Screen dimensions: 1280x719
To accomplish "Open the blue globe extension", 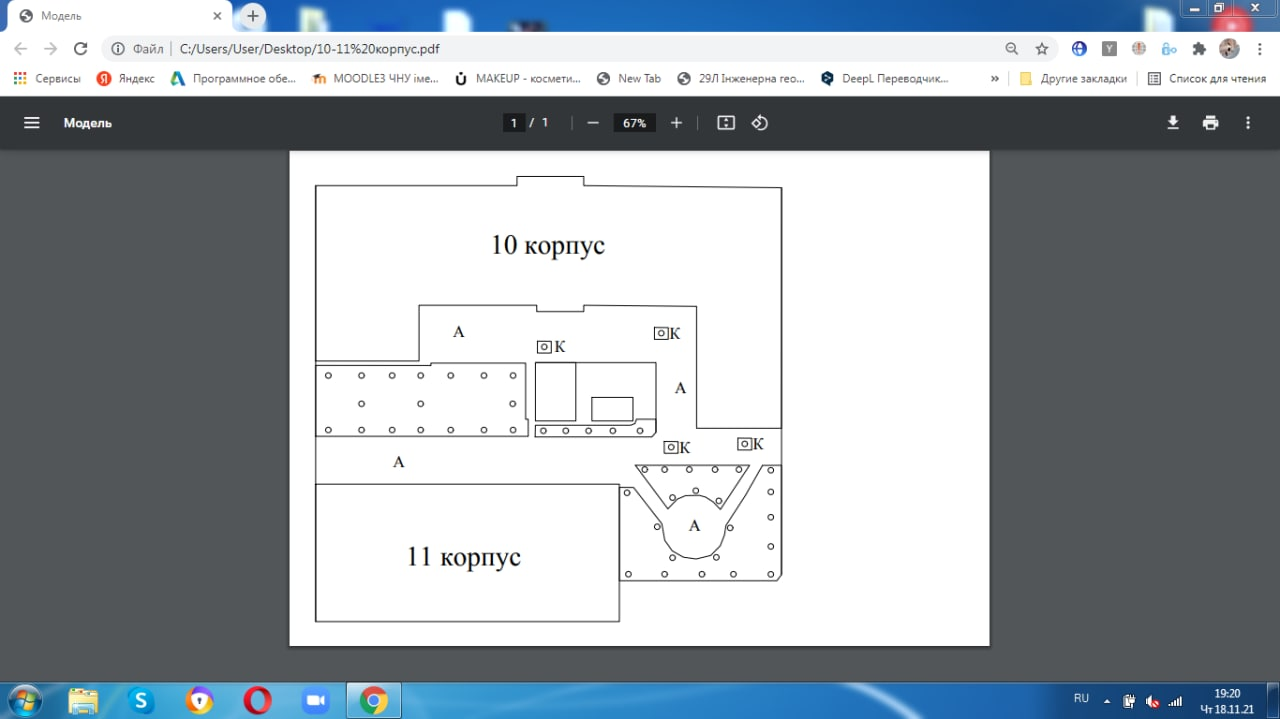I will tap(1079, 48).
